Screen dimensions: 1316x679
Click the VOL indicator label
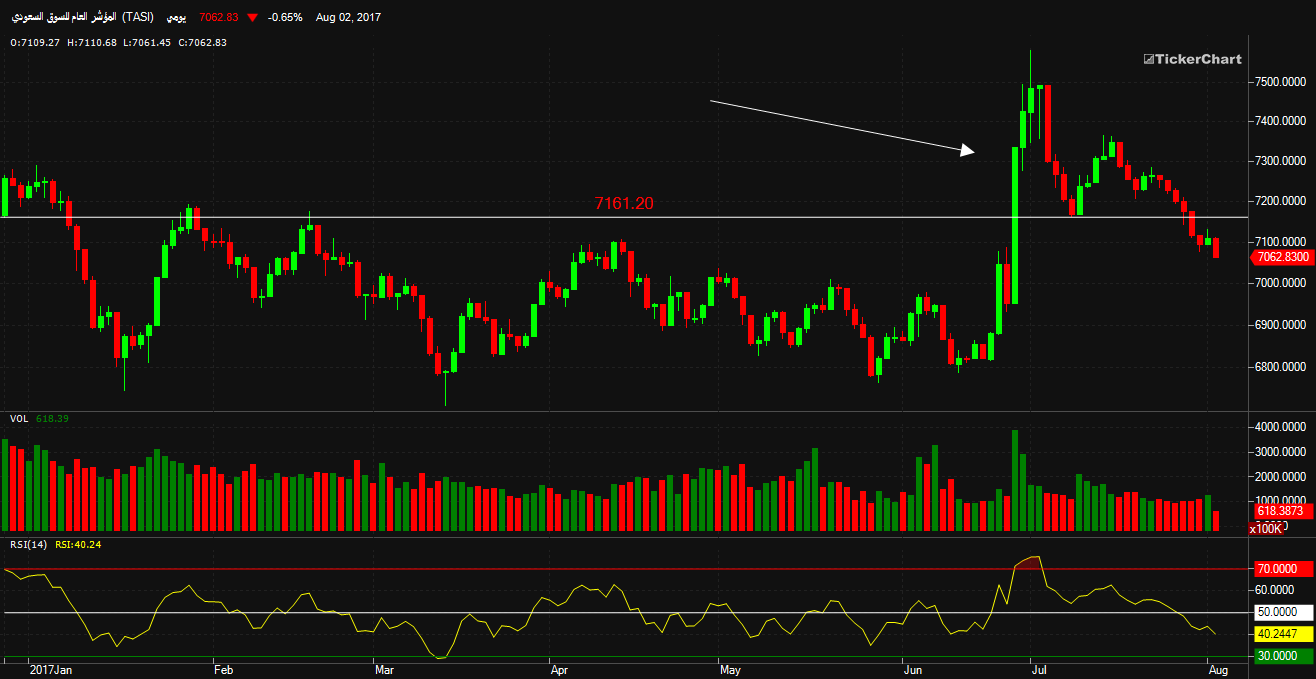tap(19, 418)
